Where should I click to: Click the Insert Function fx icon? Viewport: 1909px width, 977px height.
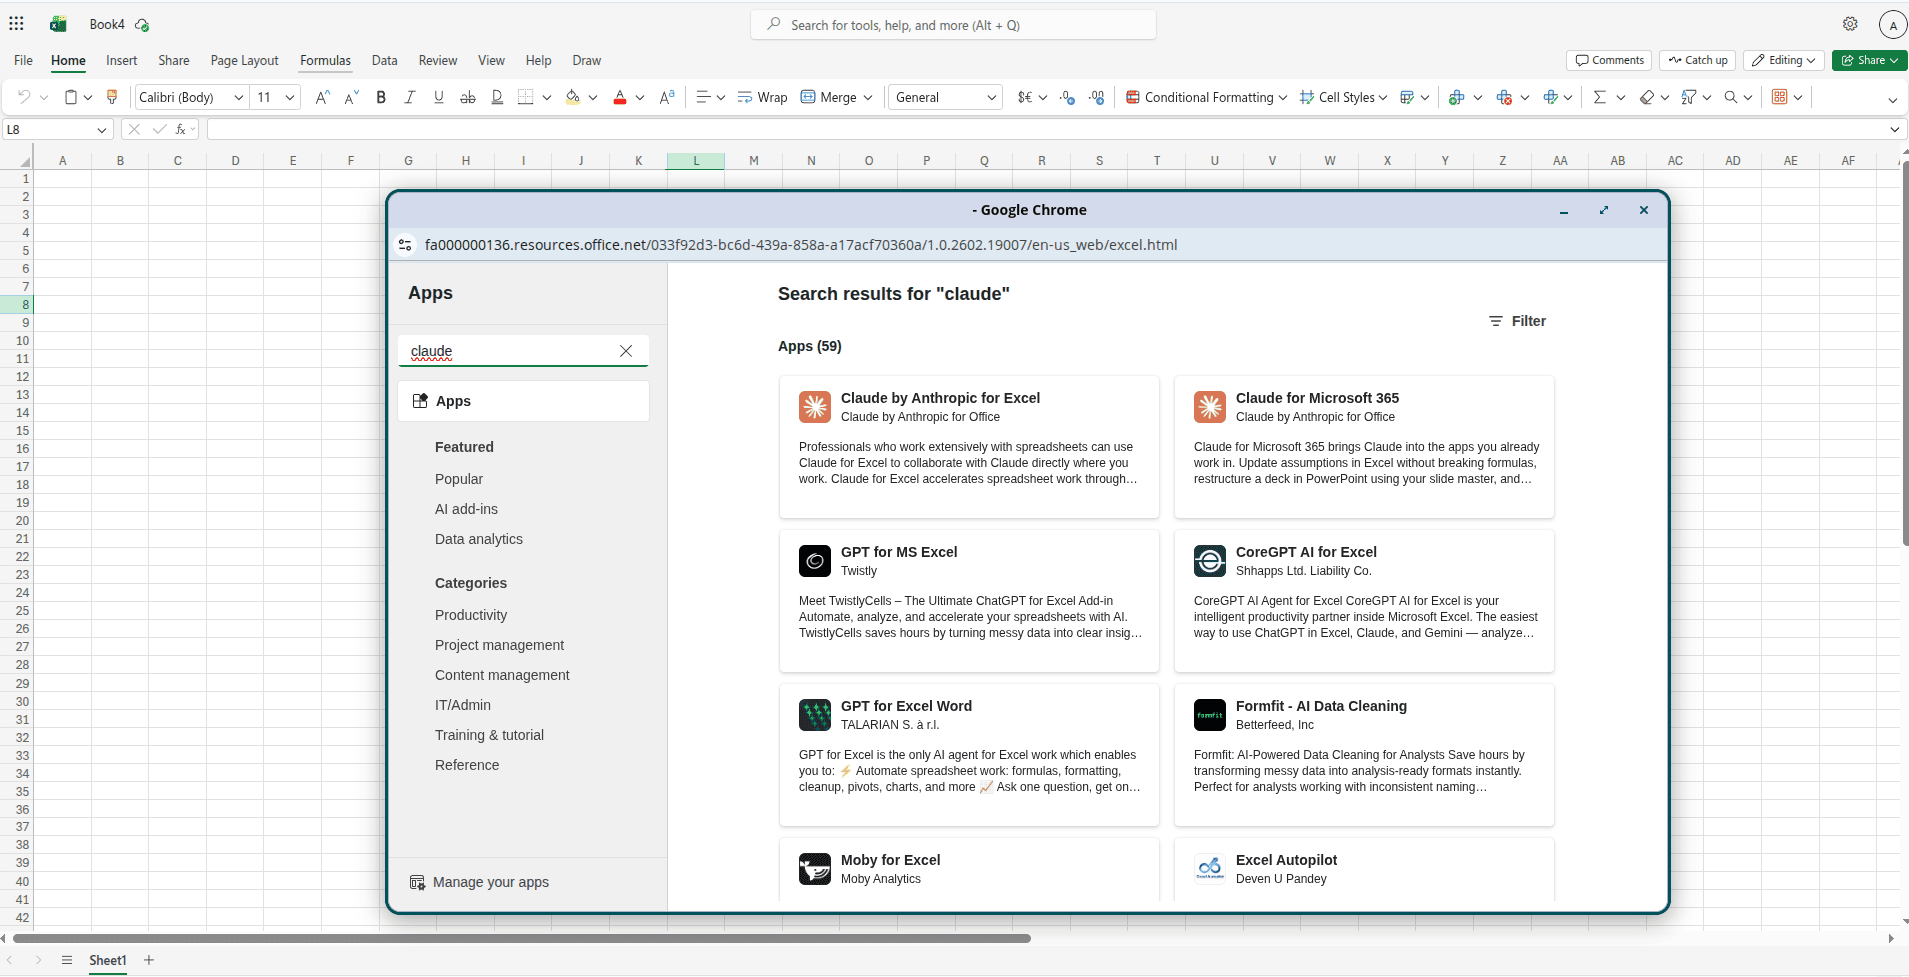coord(181,129)
